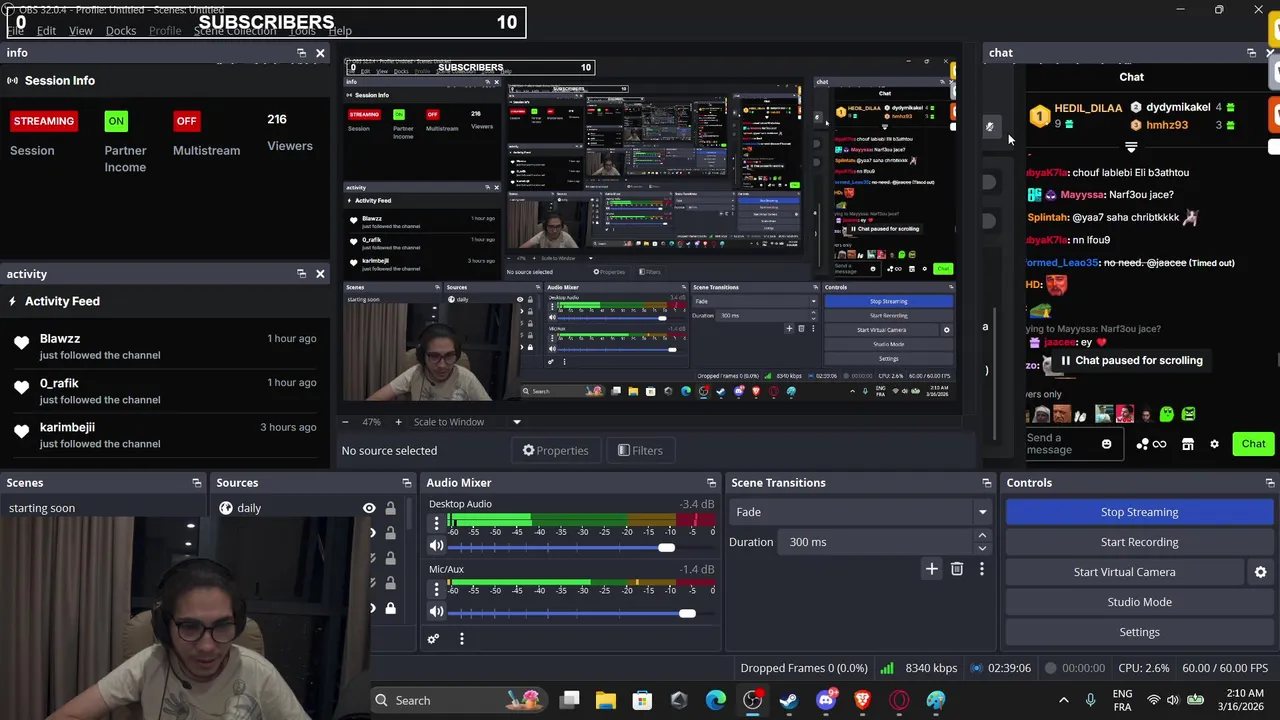Viewport: 1280px width, 720px height.
Task: Mute the Desktop Audio speaker icon
Action: coord(436,546)
